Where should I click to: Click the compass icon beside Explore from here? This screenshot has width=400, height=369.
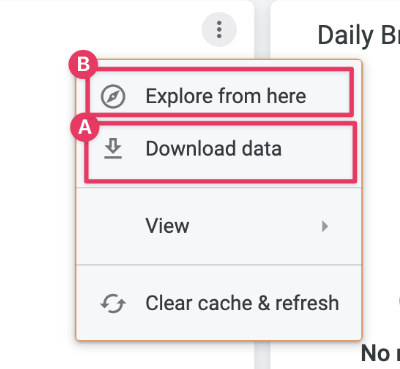[113, 96]
